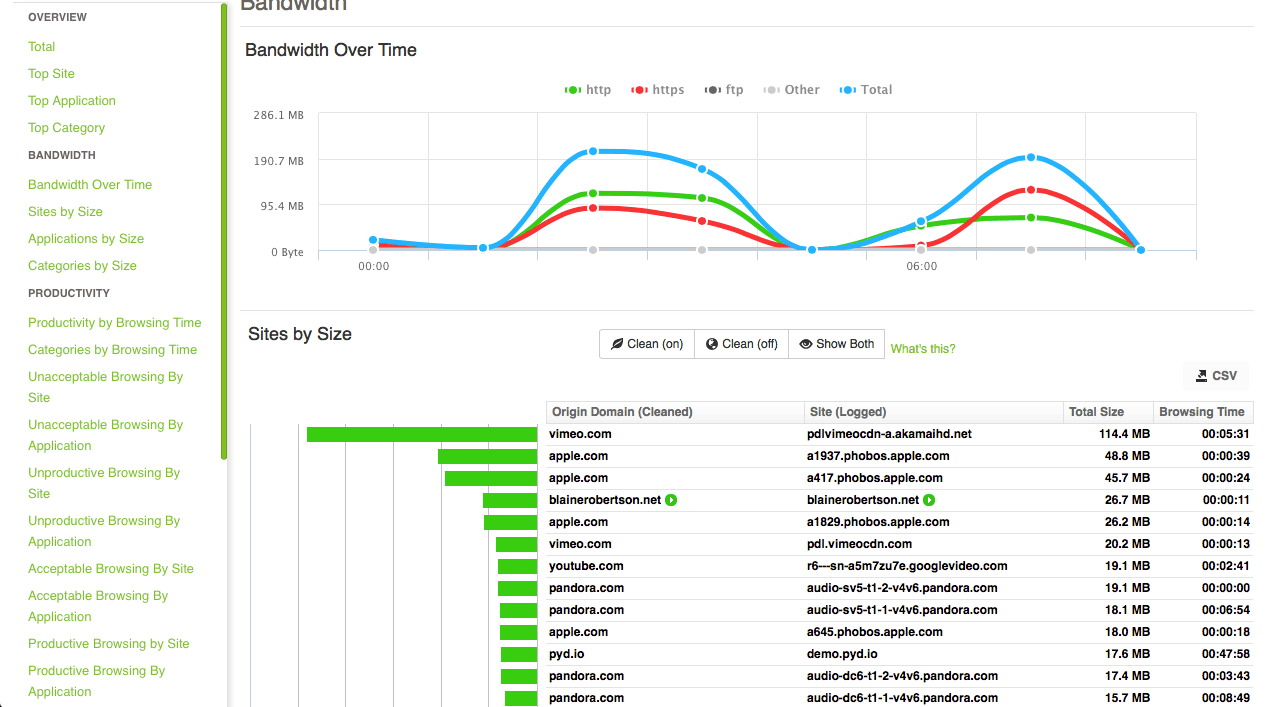Open Productivity by Browsing Time
1274x707 pixels.
tap(115, 323)
